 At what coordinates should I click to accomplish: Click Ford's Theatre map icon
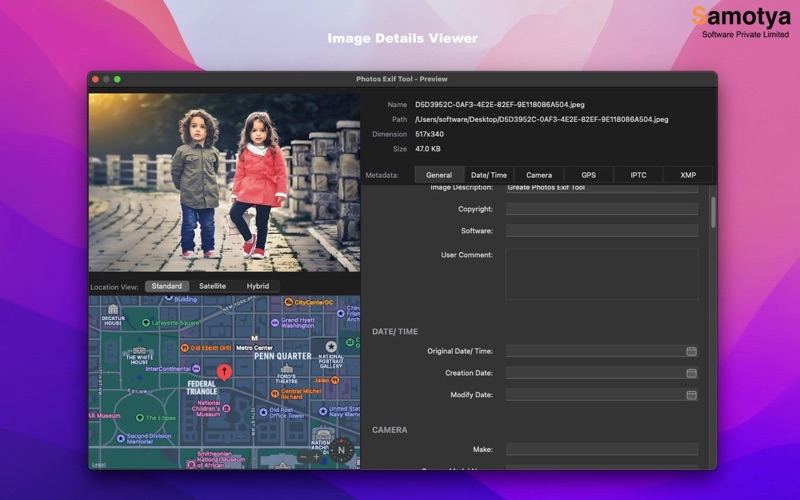pyautogui.click(x=287, y=369)
